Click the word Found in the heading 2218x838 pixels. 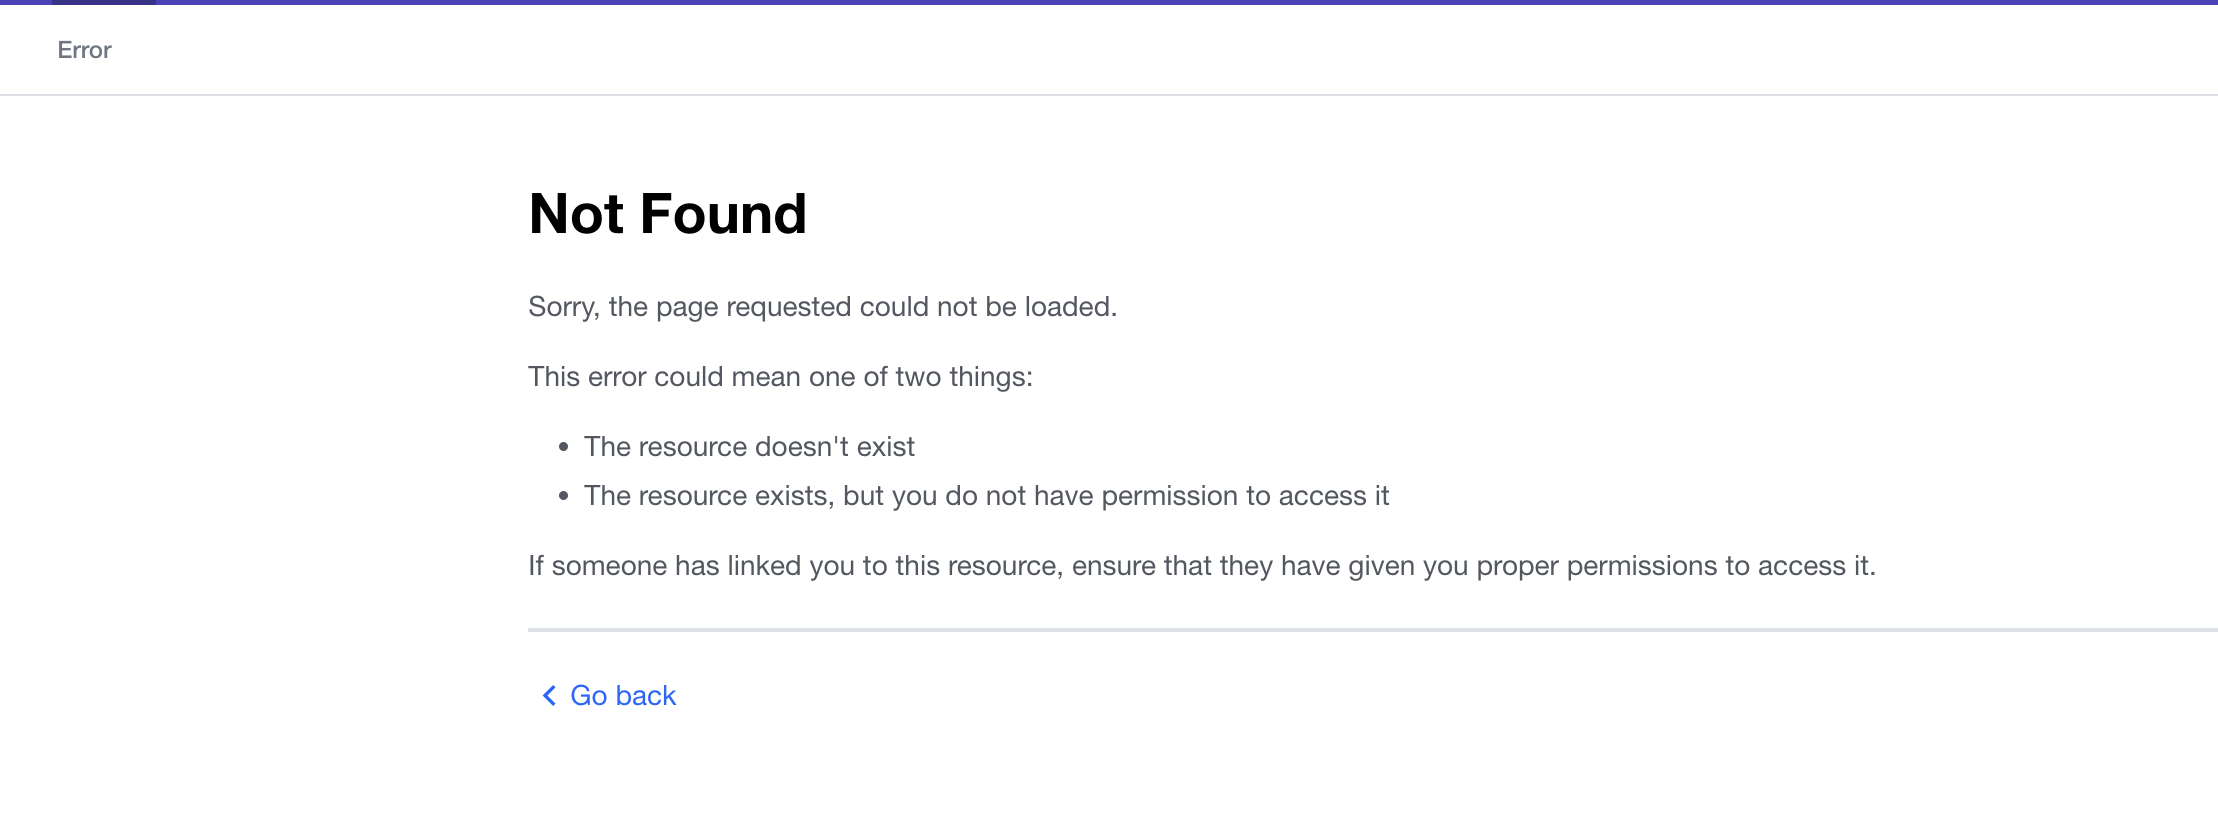pyautogui.click(x=723, y=214)
